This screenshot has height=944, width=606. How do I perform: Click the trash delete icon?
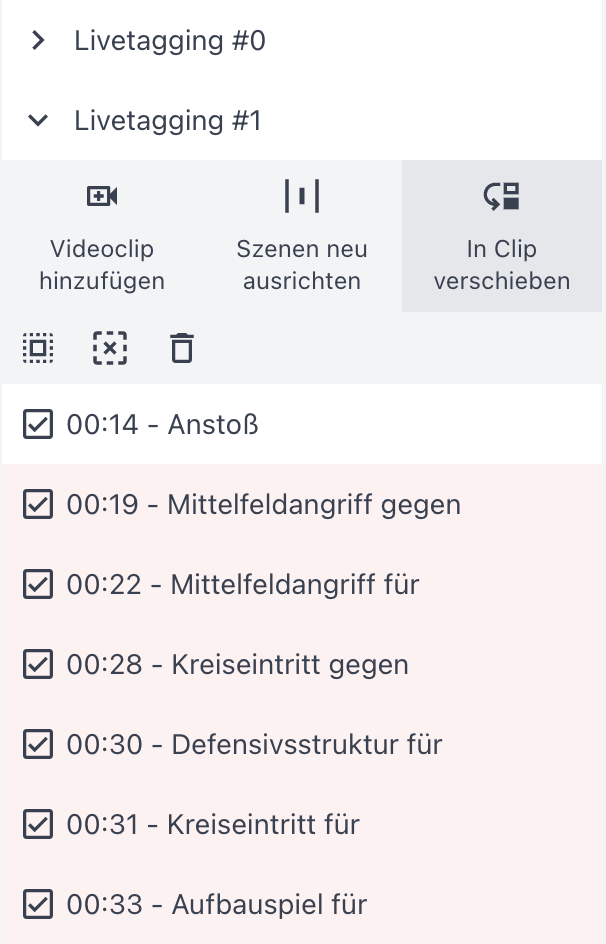coord(181,348)
